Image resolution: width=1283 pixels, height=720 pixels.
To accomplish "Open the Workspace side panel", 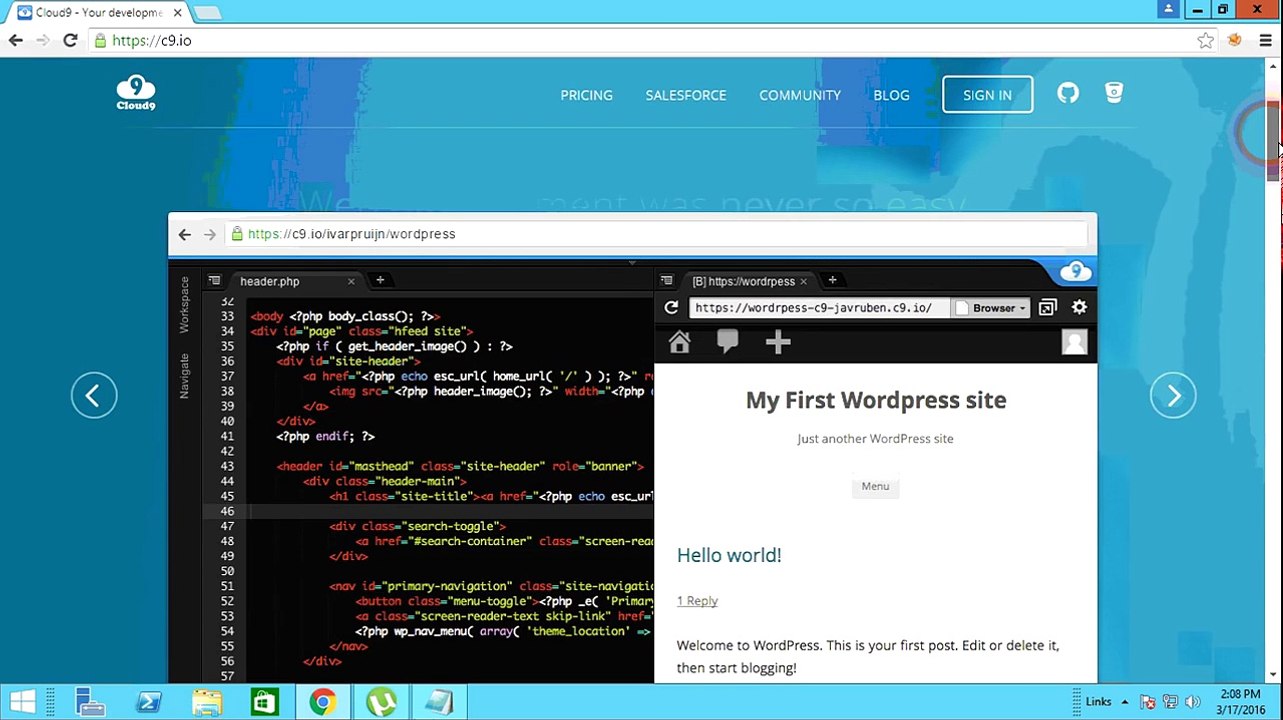I will point(184,305).
